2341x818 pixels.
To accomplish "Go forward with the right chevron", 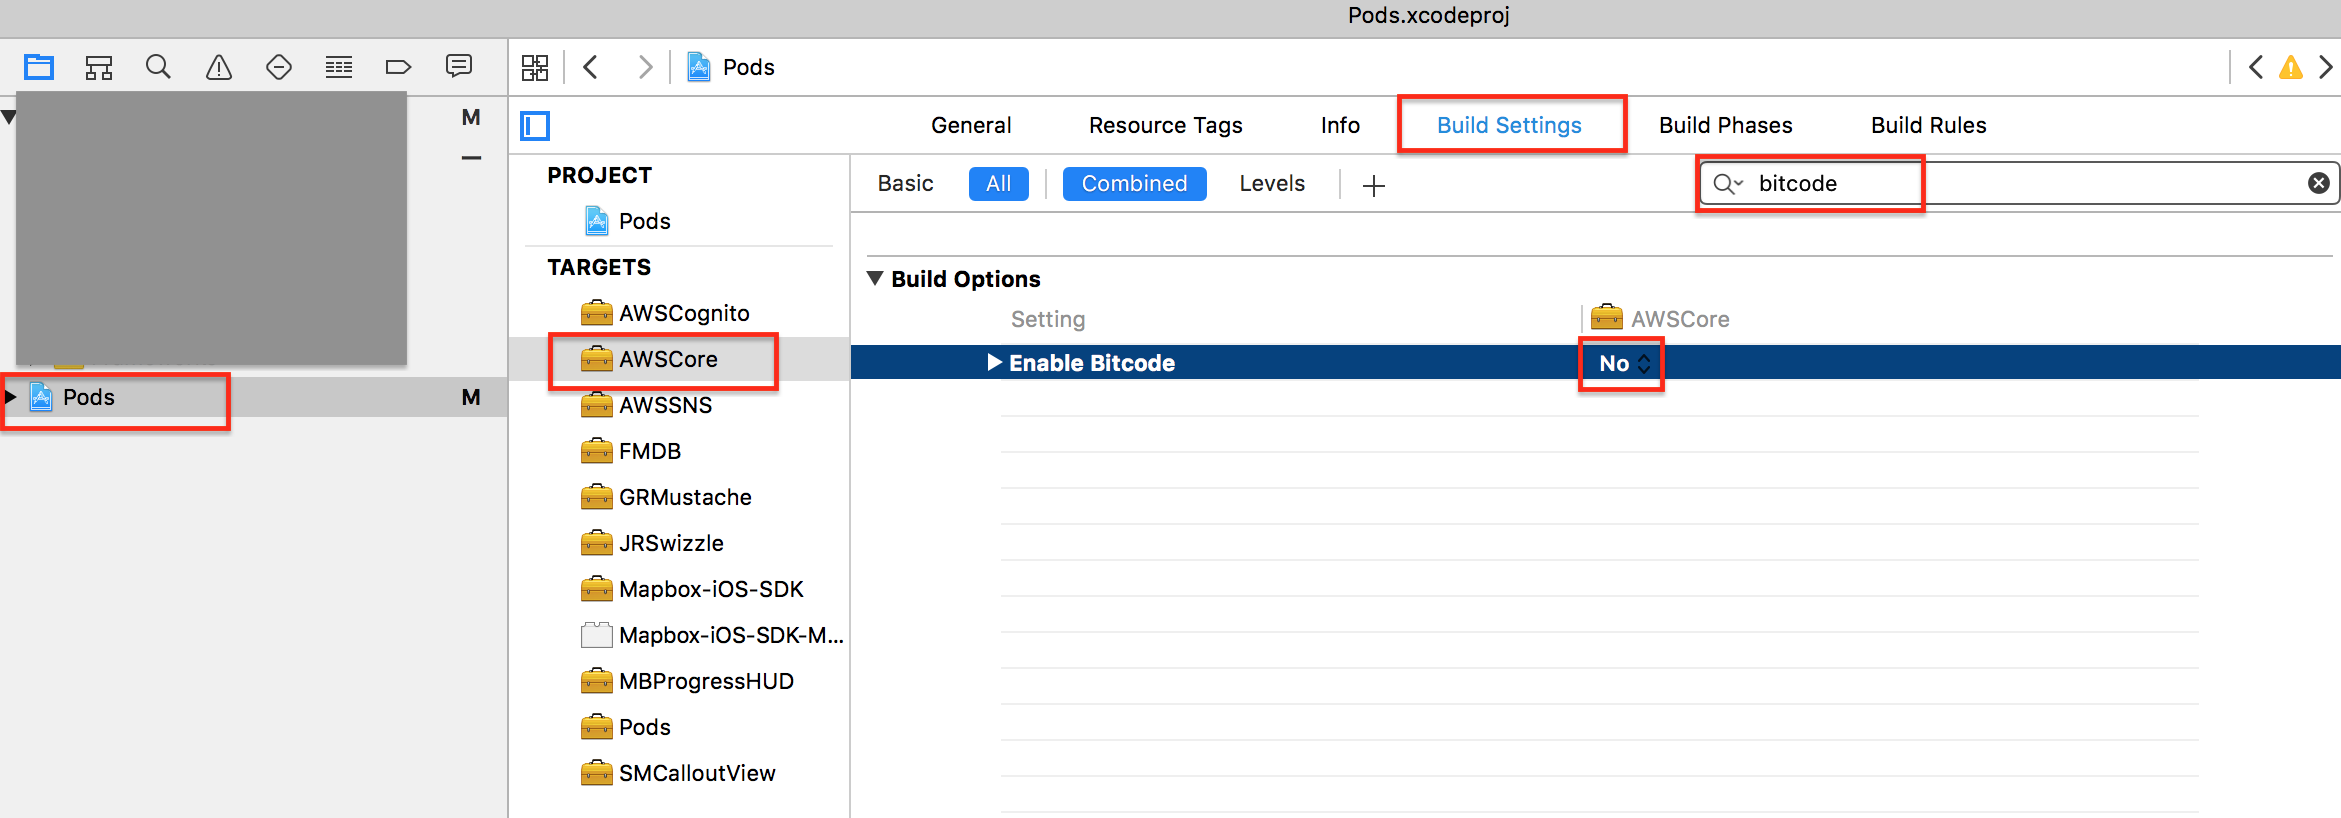I will [x=645, y=67].
